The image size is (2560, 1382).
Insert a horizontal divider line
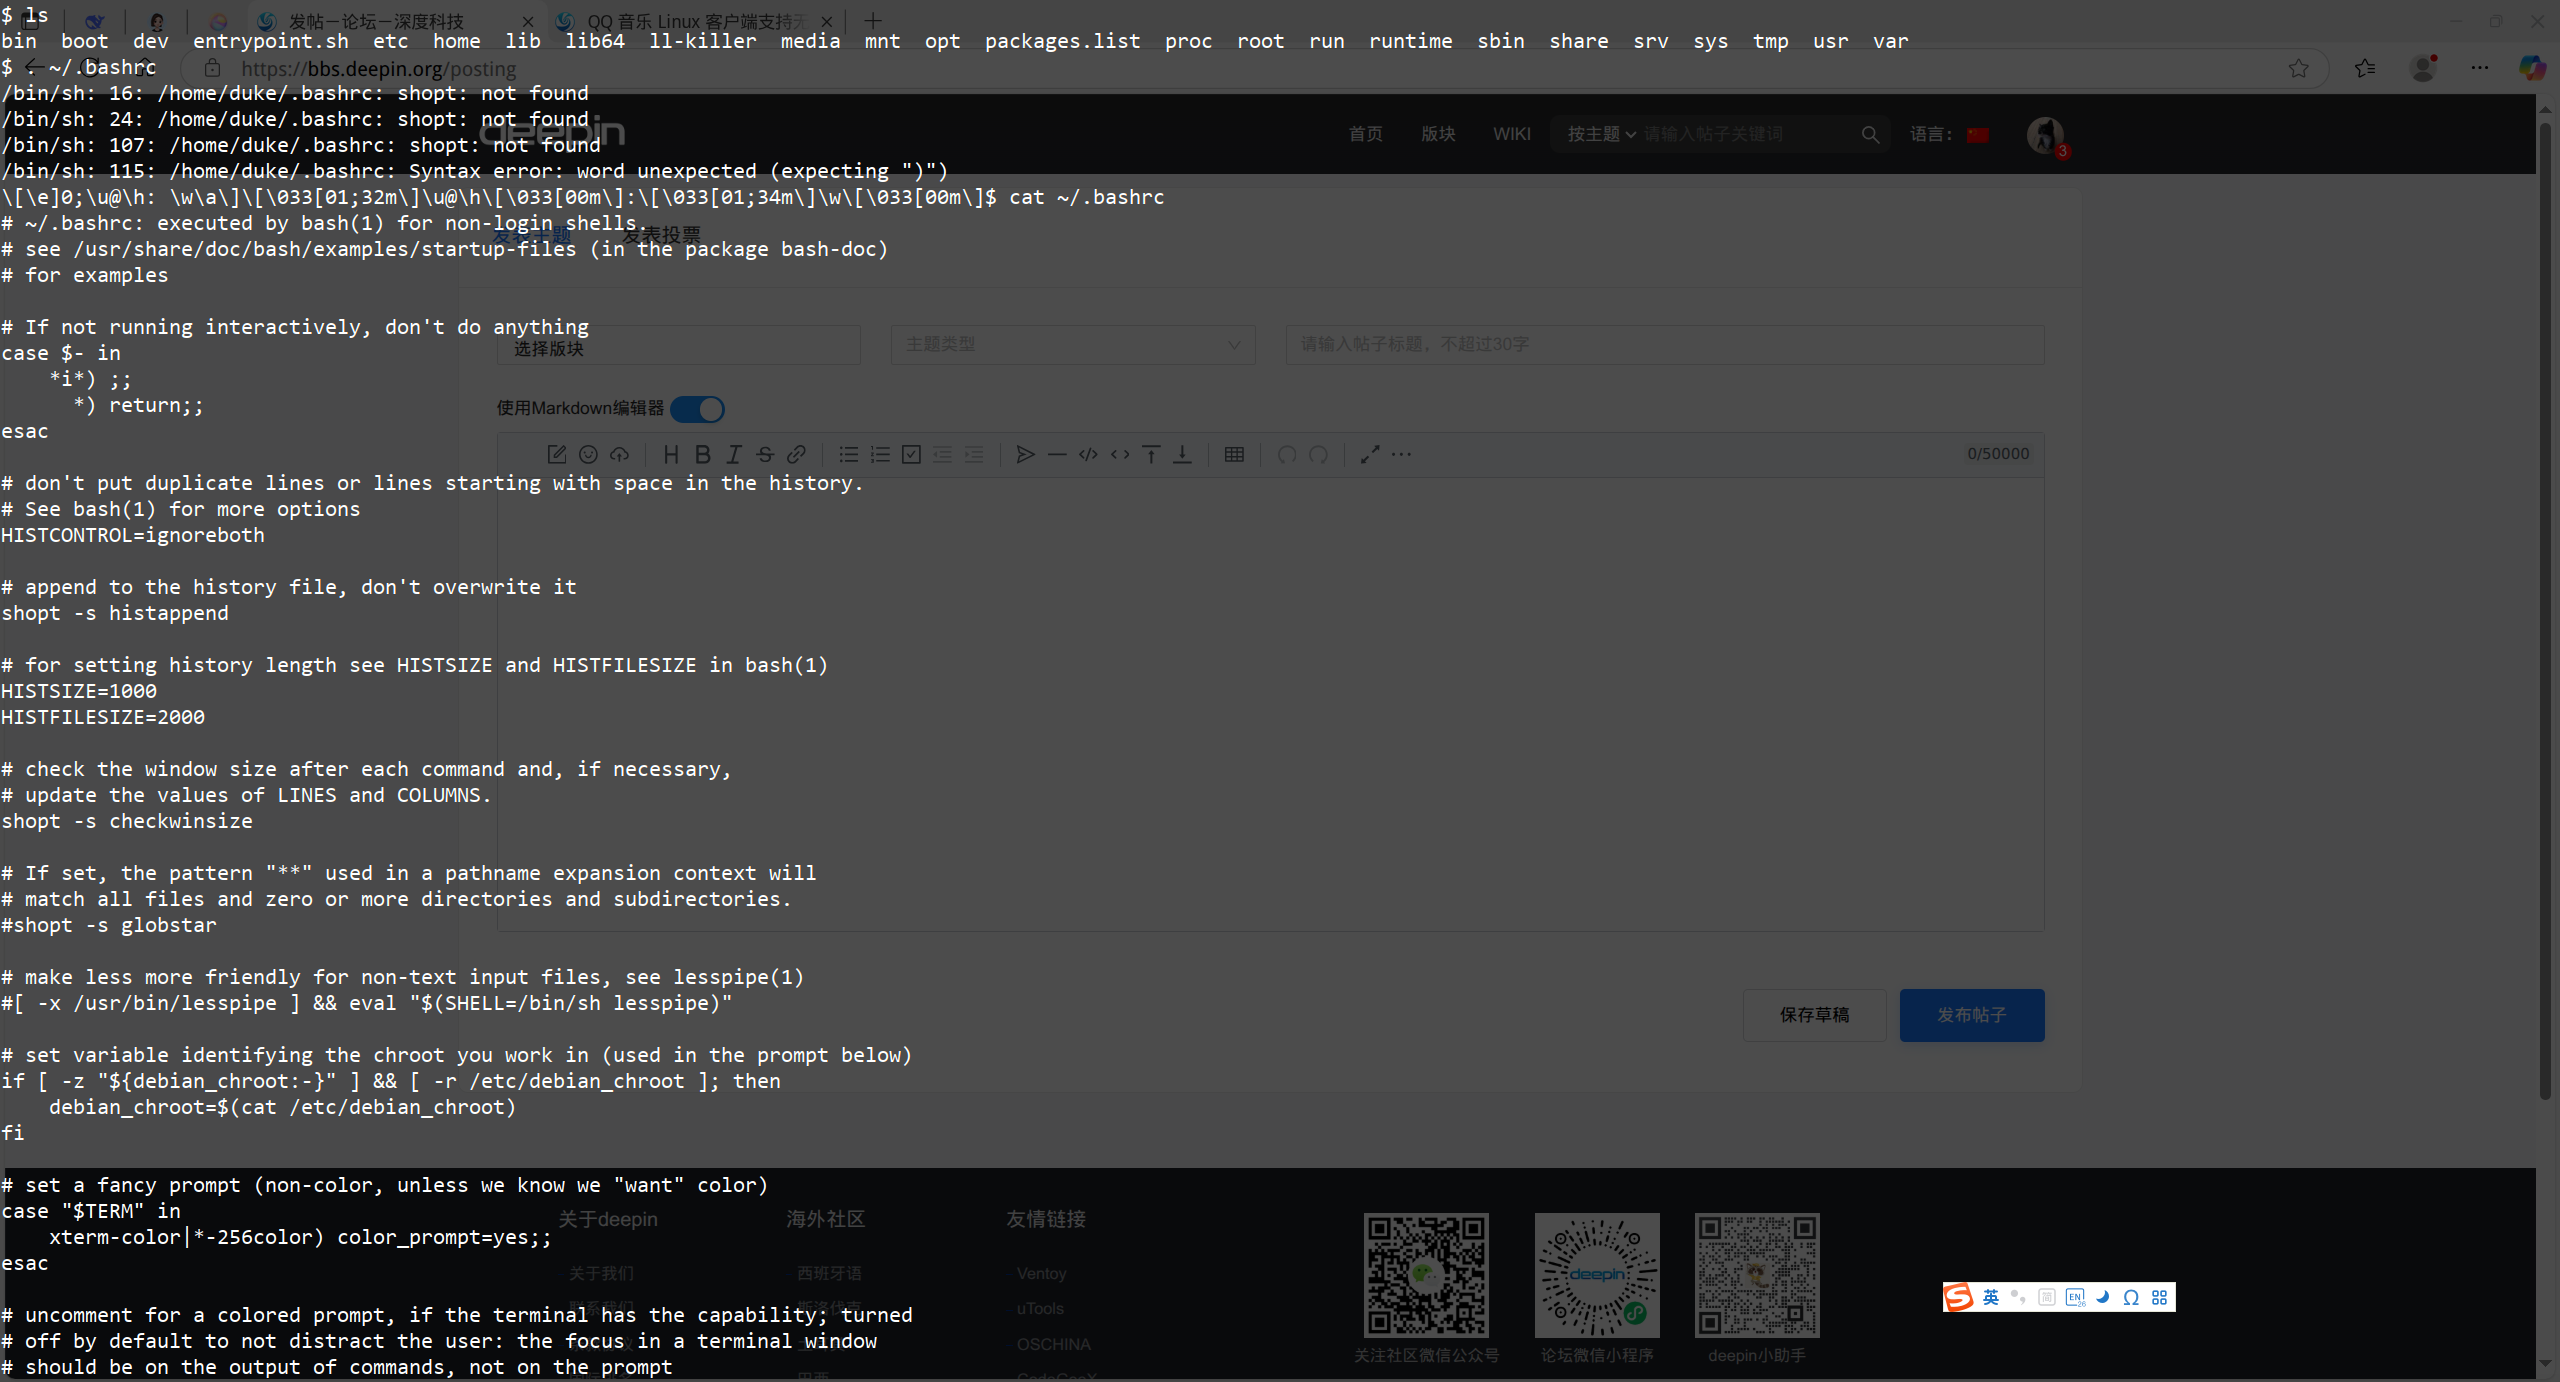point(1057,454)
